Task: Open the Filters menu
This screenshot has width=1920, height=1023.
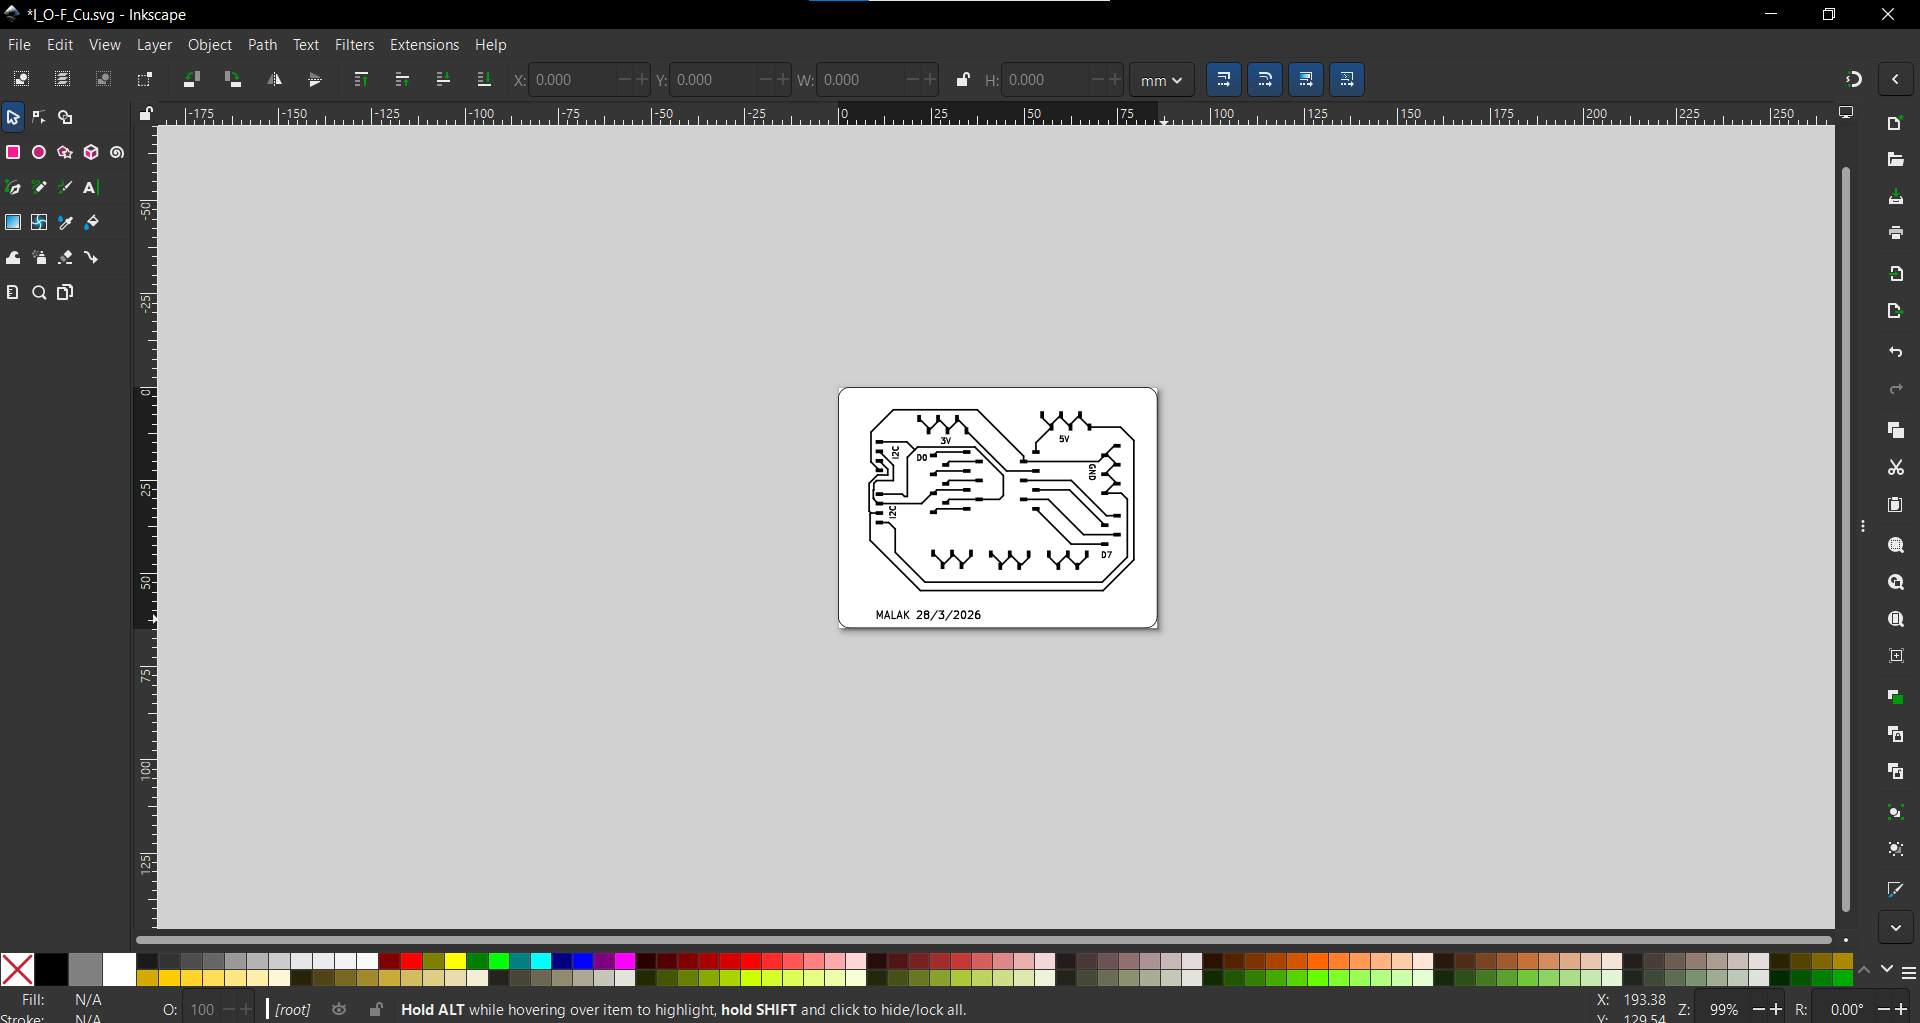Action: coord(354,45)
